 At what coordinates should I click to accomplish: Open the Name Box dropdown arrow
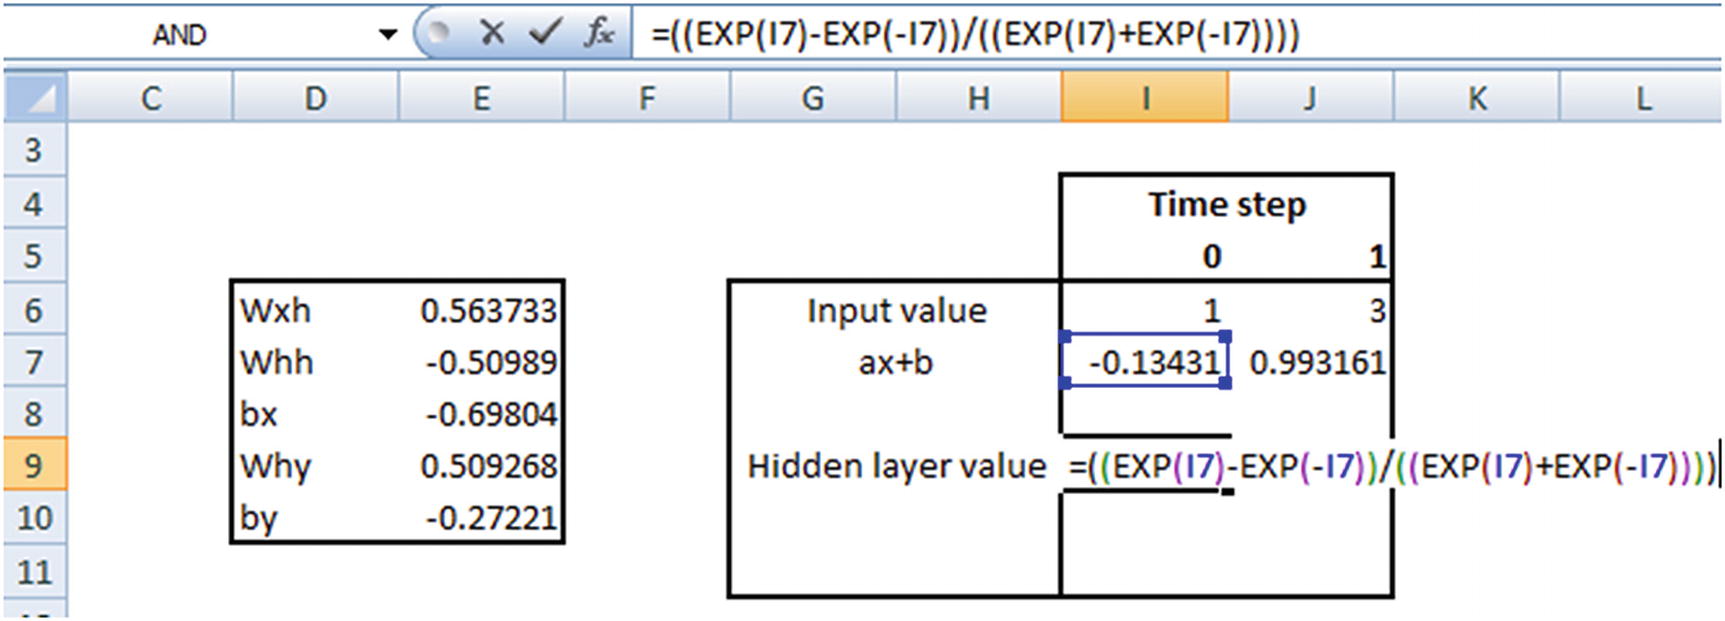[x=388, y=35]
